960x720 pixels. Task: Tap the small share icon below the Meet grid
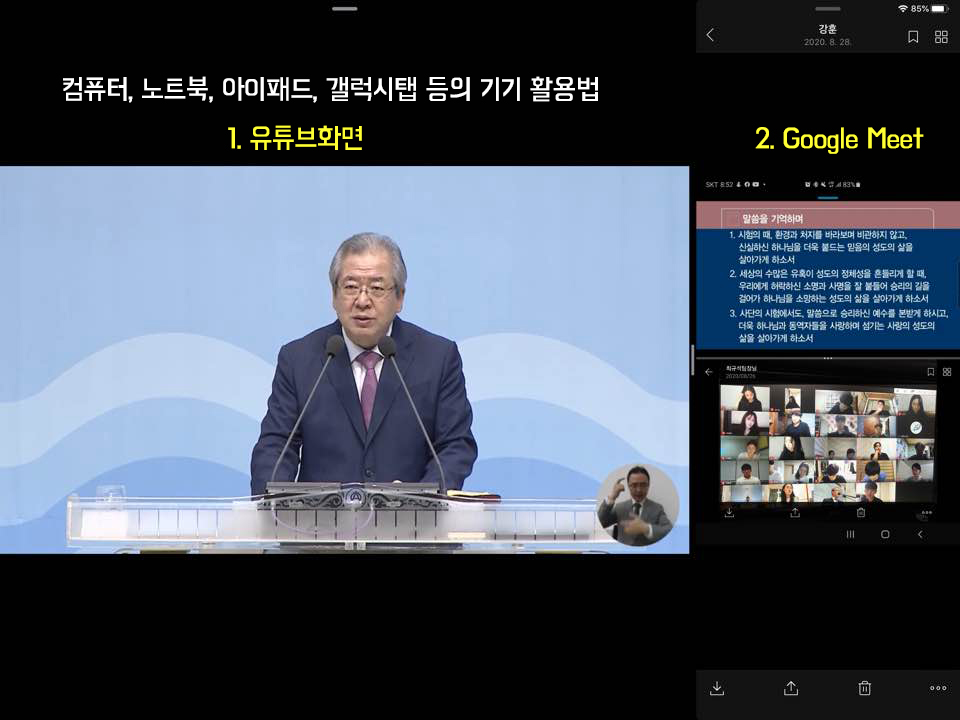click(795, 512)
